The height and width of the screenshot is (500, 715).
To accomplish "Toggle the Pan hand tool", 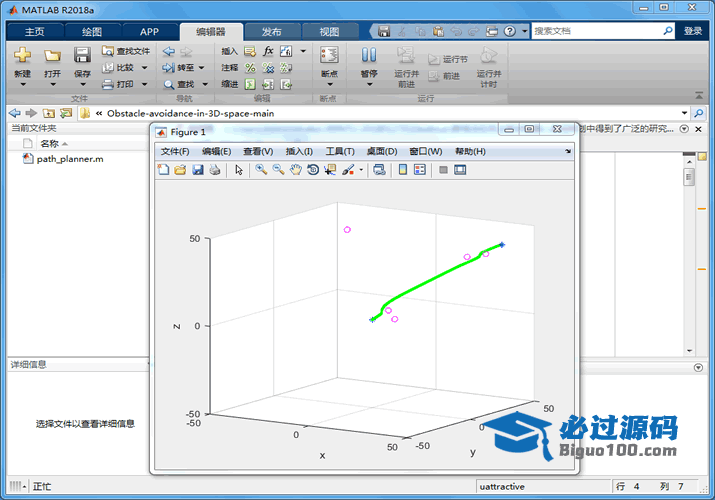I will pyautogui.click(x=296, y=170).
